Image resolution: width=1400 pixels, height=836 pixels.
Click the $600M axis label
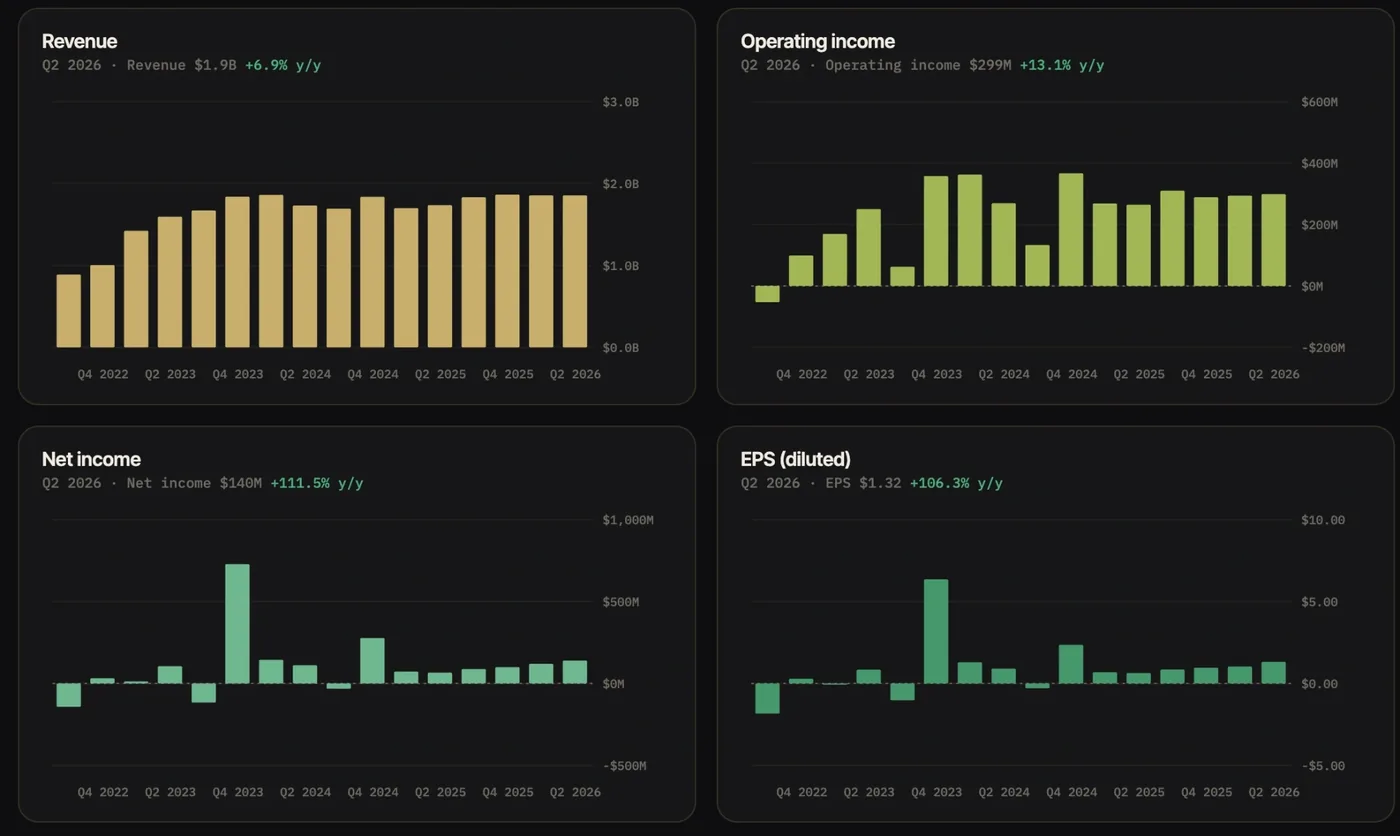coord(1319,102)
